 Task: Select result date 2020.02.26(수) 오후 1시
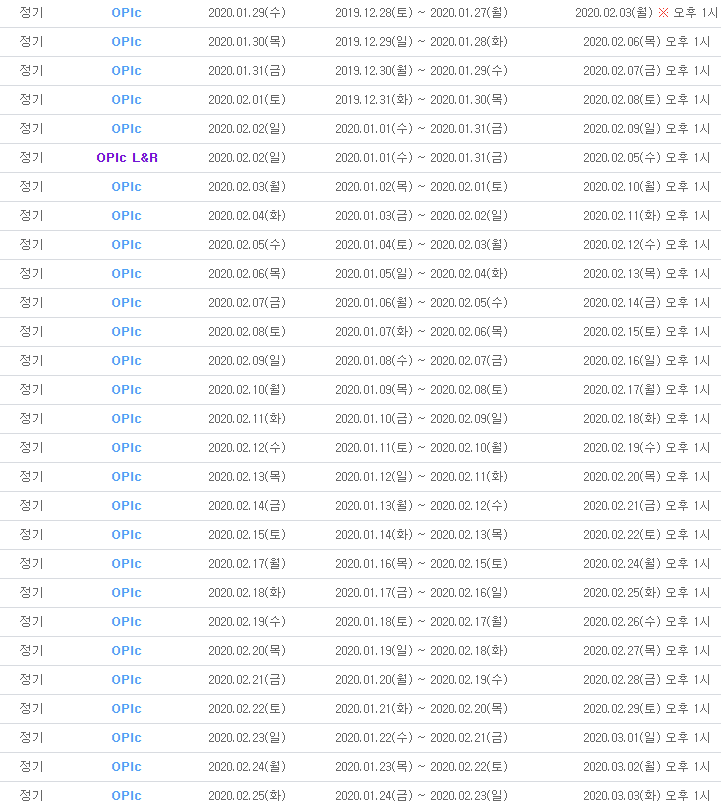click(646, 621)
